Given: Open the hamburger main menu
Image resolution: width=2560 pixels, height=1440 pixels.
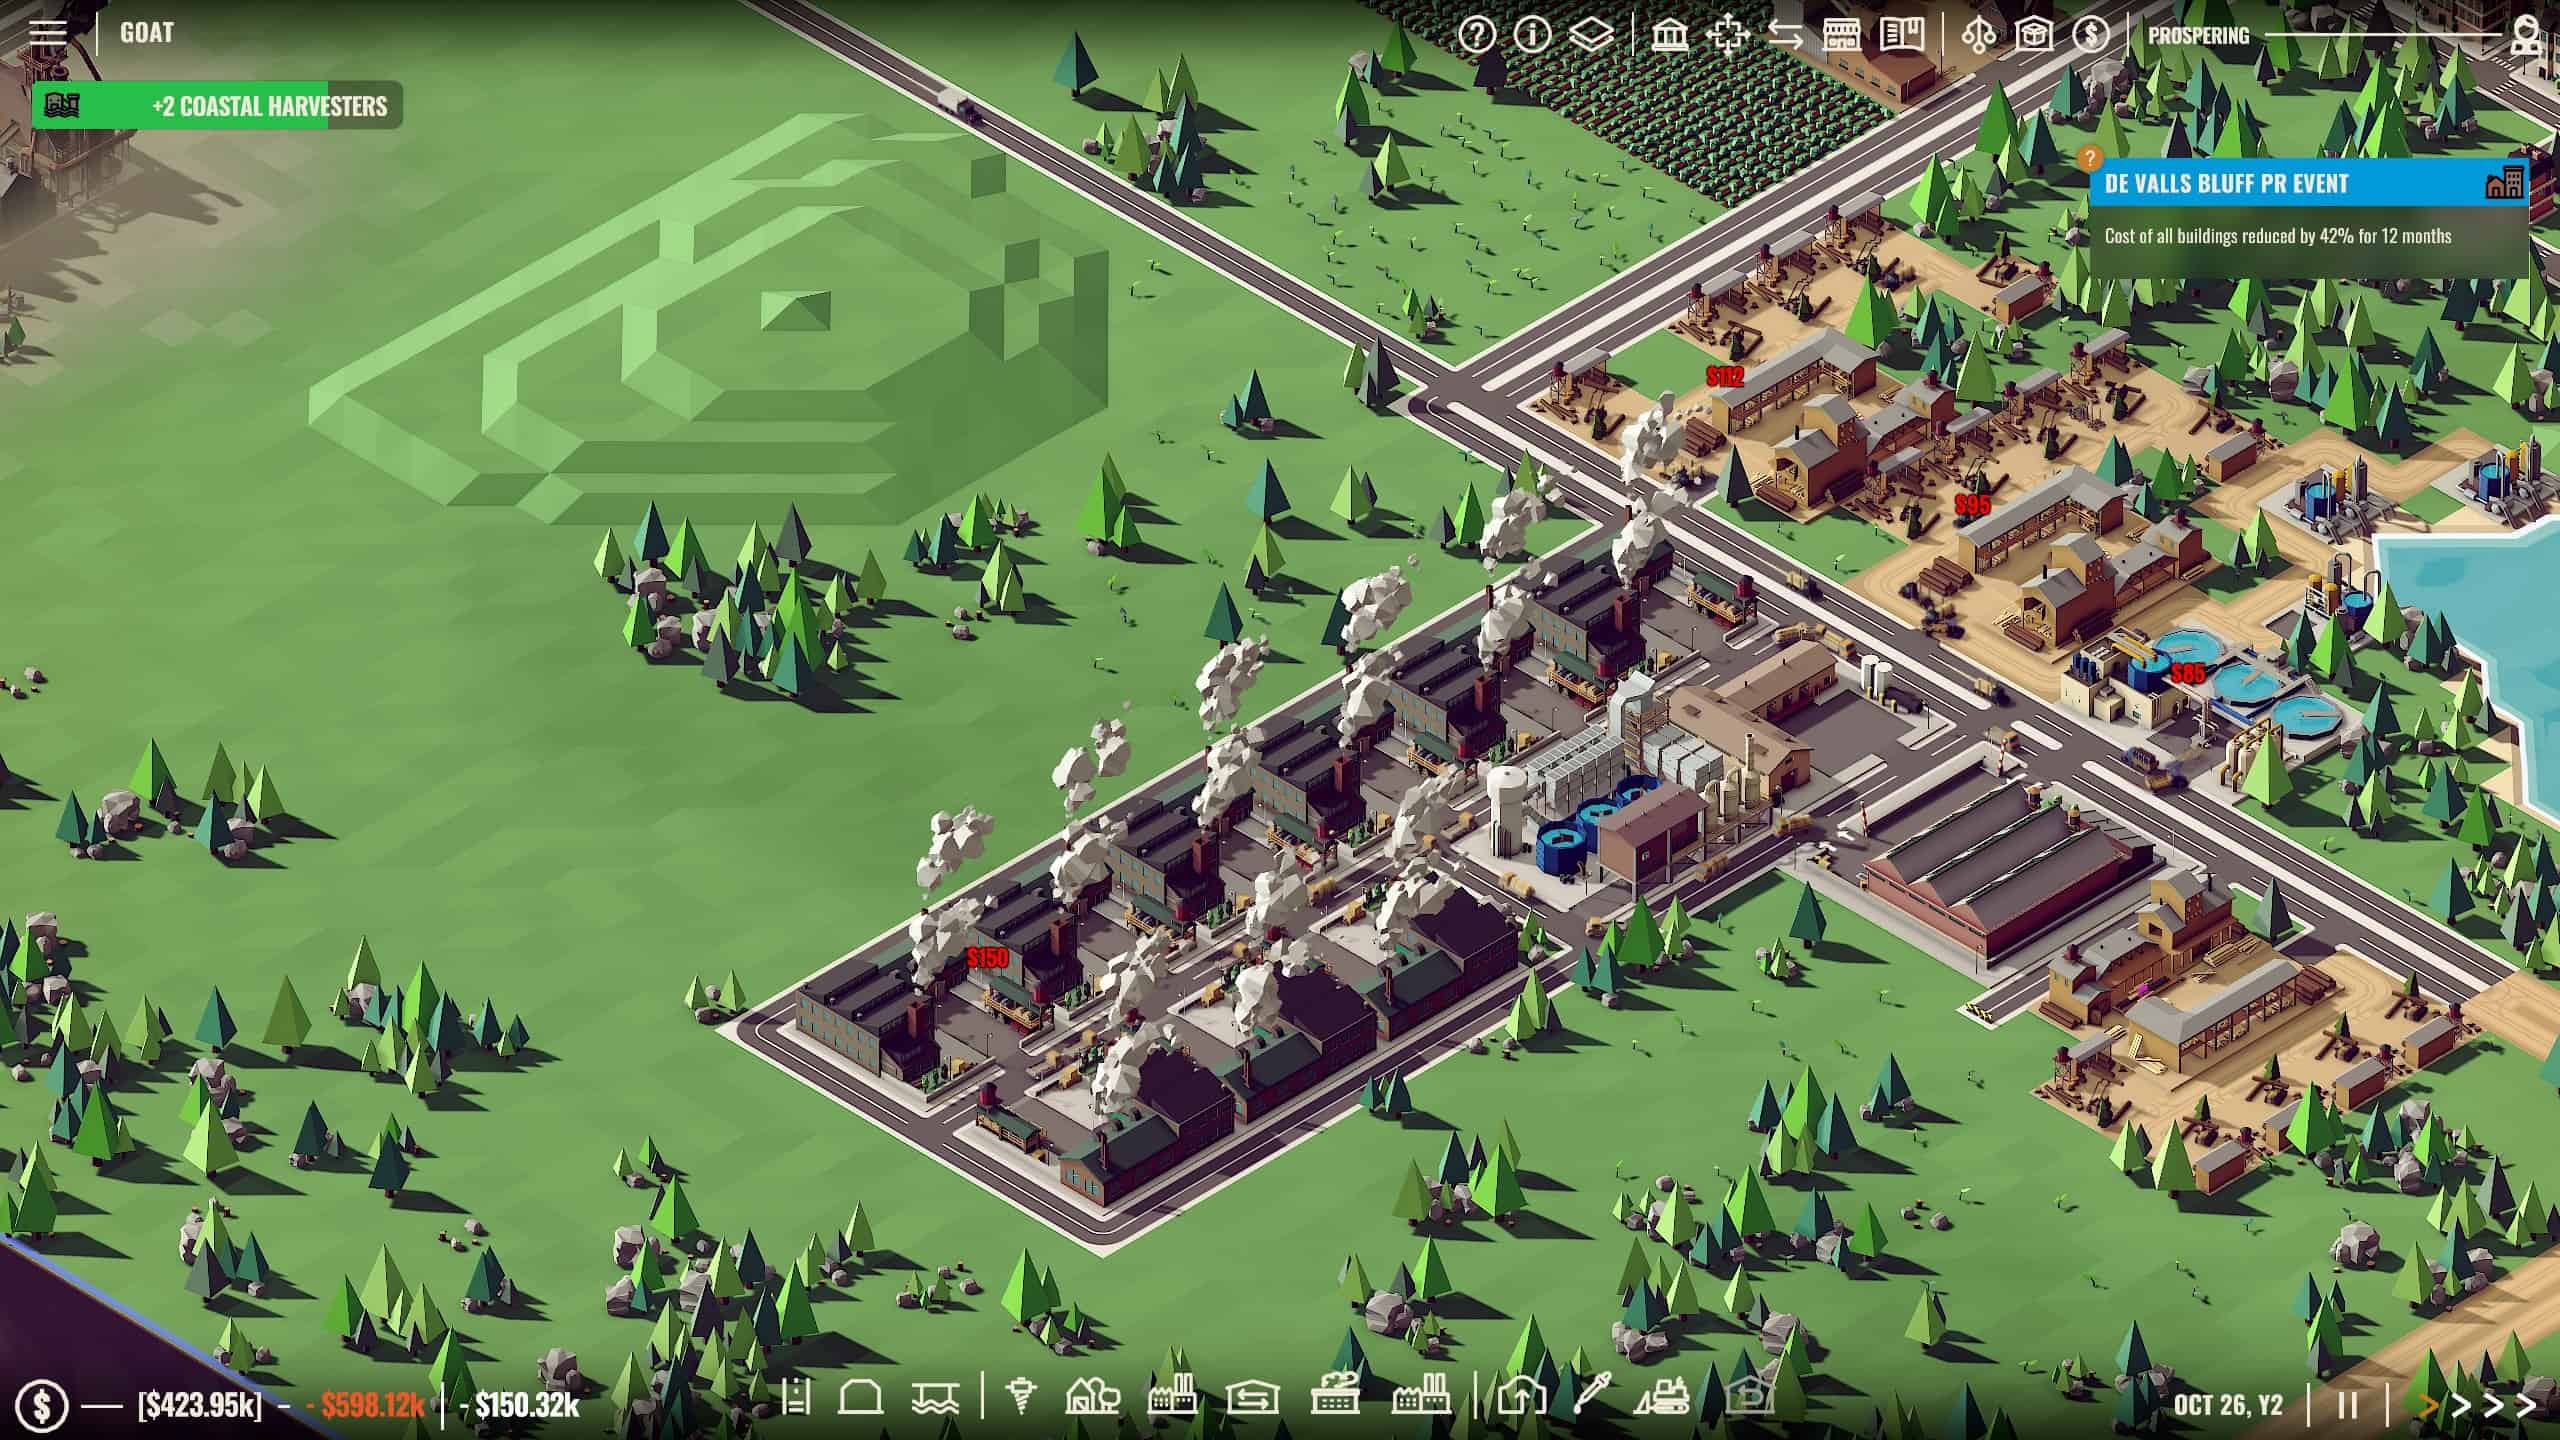Looking at the screenshot, I should [47, 33].
